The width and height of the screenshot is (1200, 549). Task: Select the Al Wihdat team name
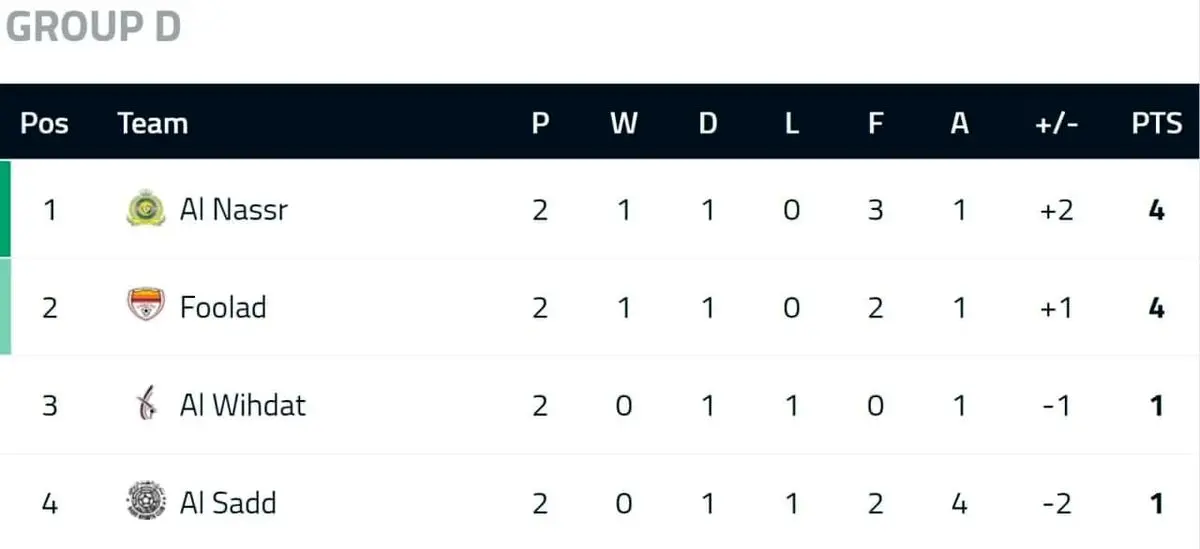click(243, 405)
